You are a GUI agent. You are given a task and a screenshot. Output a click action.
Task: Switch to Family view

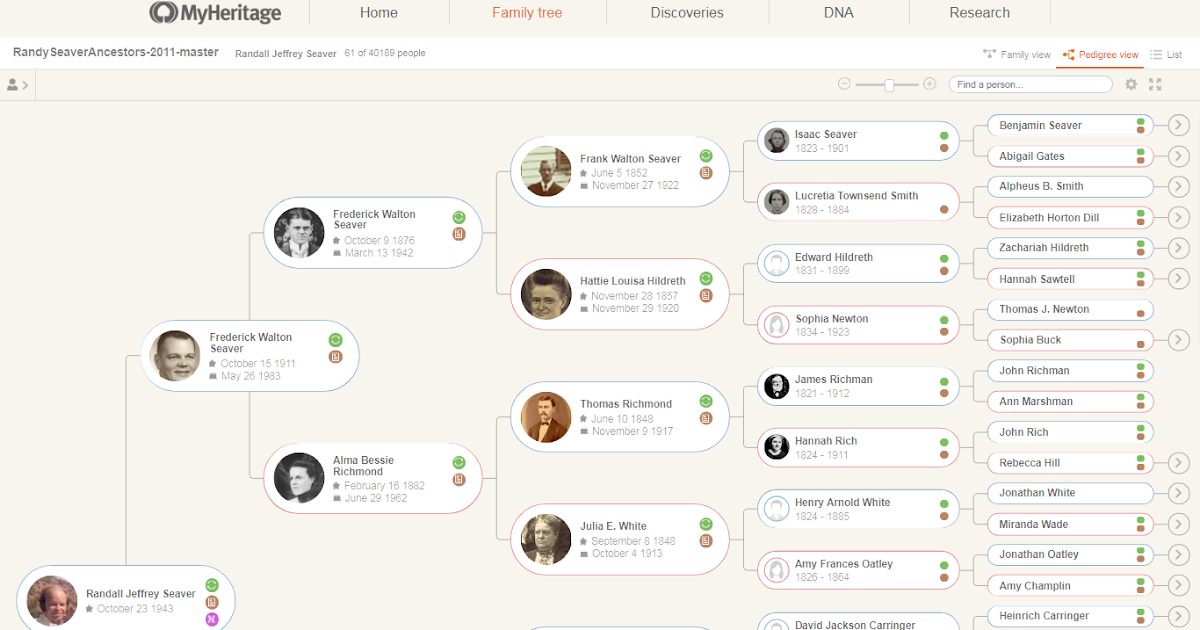coord(1017,54)
